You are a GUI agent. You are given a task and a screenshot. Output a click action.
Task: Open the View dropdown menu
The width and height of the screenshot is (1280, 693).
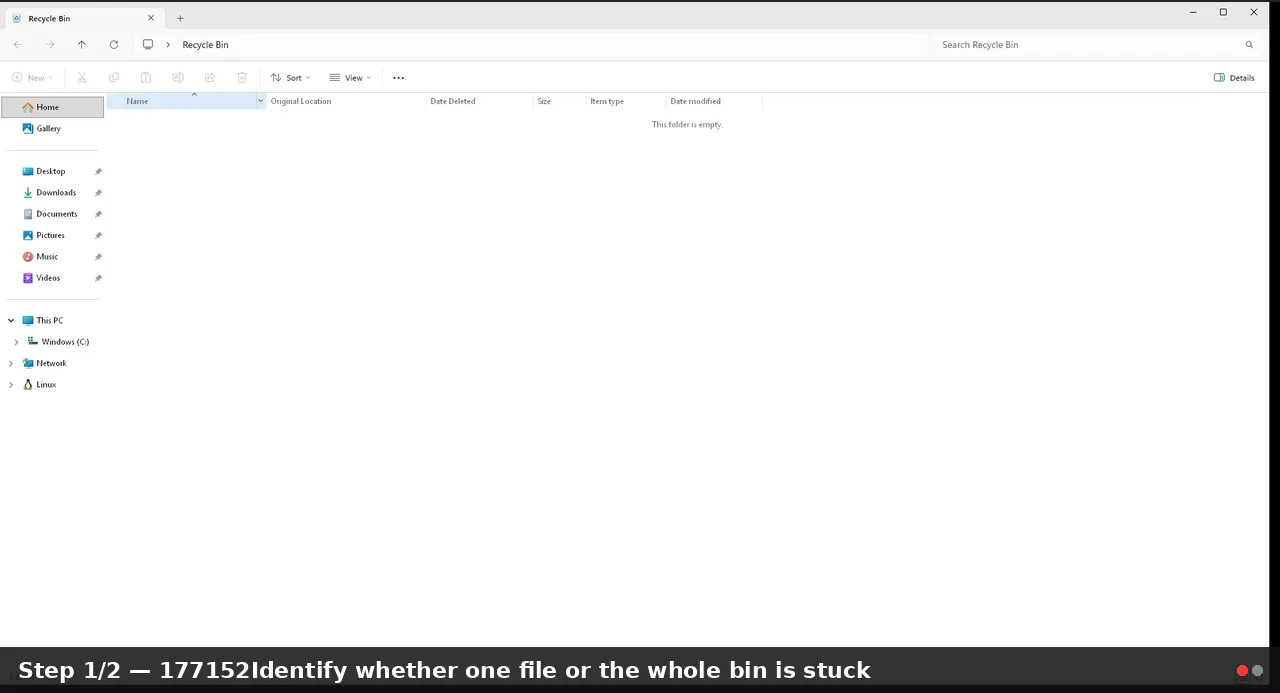(x=350, y=78)
